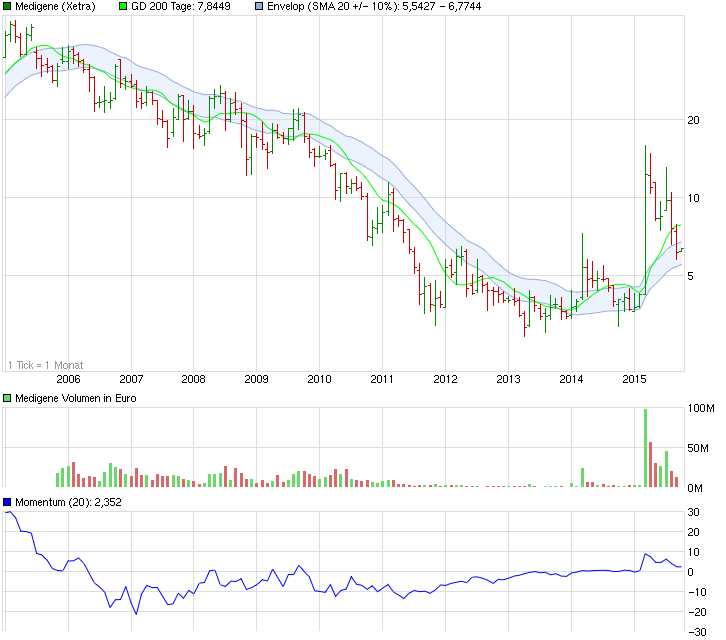Click the long green early-2014 price candle
Viewport: 726px width, 640px height.
[x=582, y=266]
